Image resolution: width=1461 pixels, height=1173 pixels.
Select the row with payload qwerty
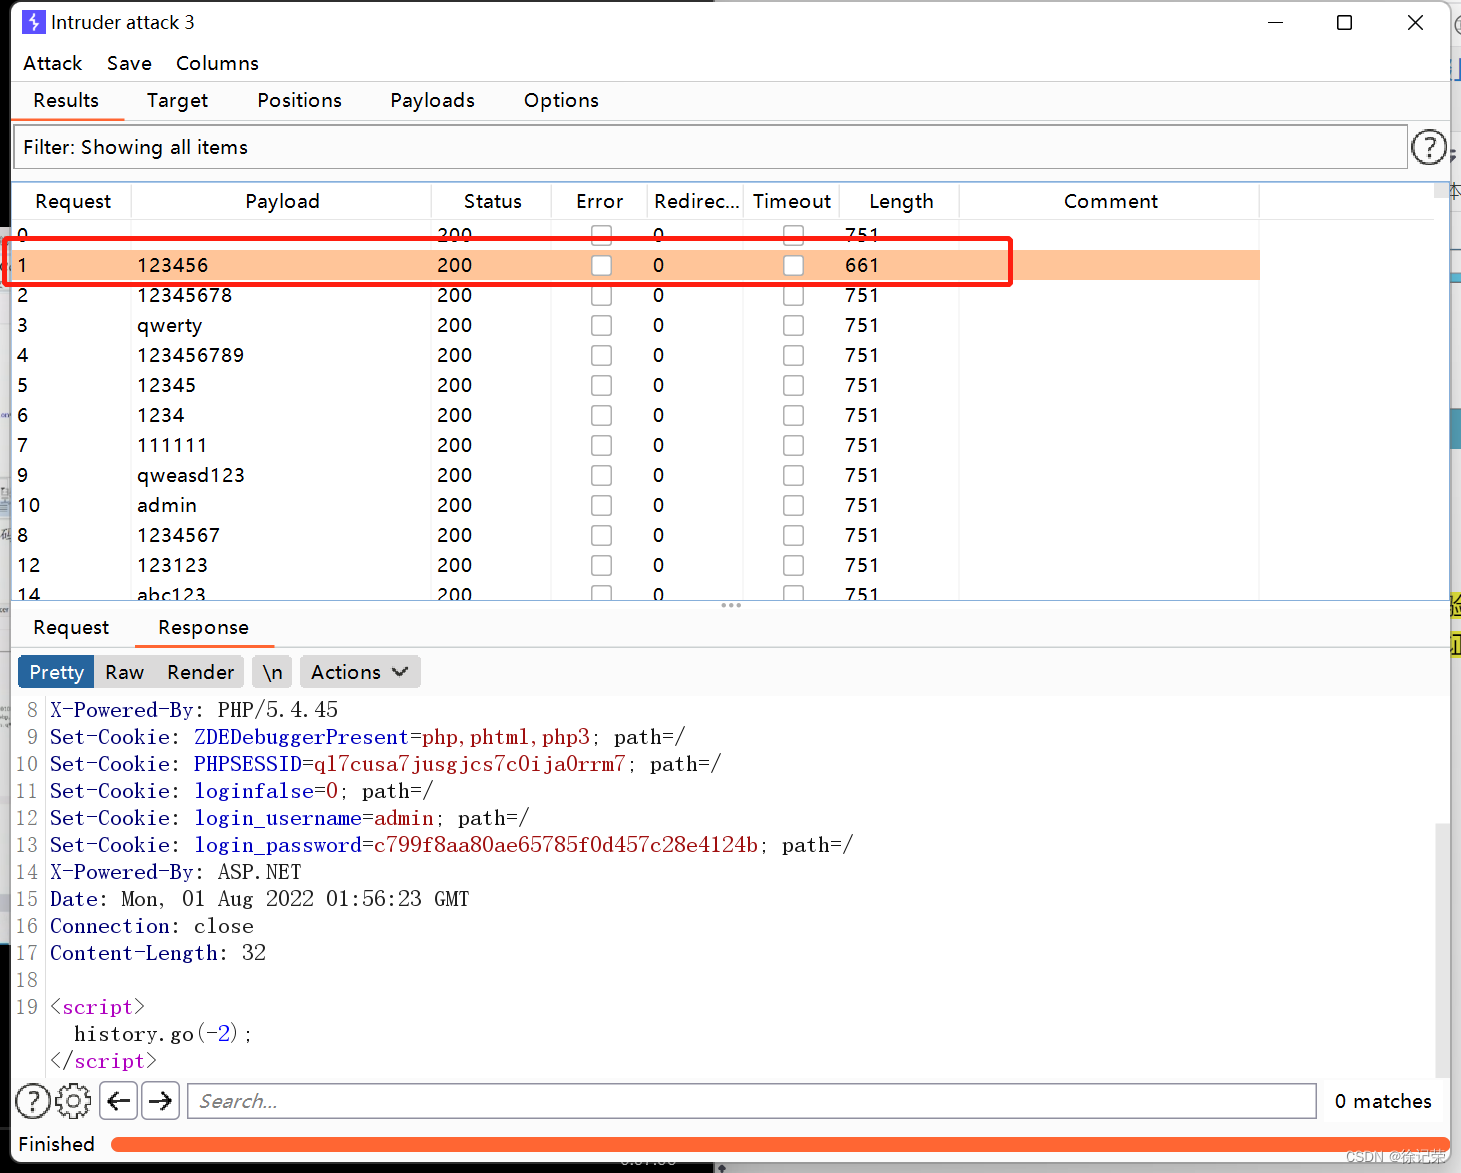636,325
